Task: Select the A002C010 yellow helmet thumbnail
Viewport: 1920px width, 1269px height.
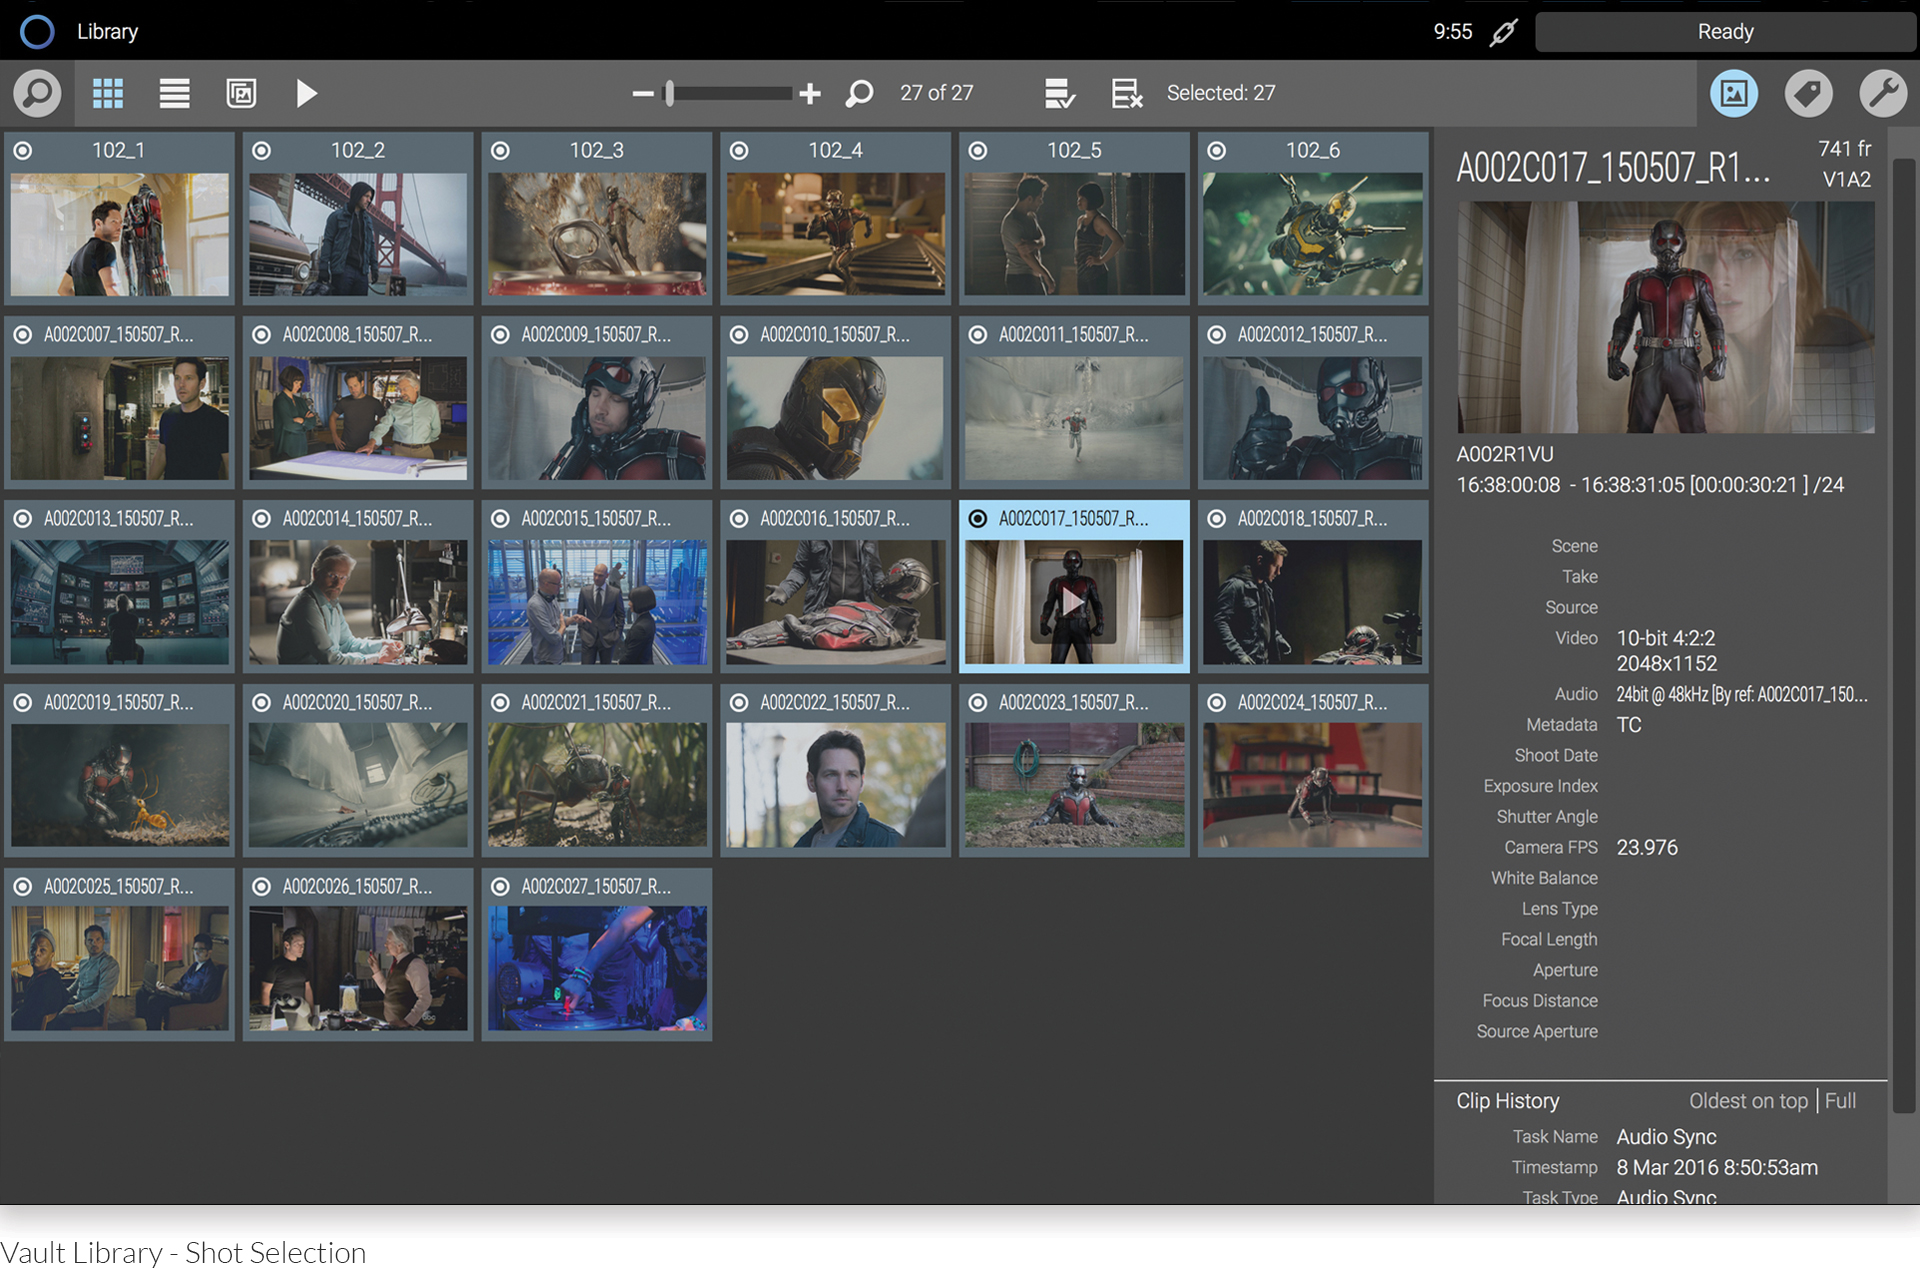Action: pos(836,418)
